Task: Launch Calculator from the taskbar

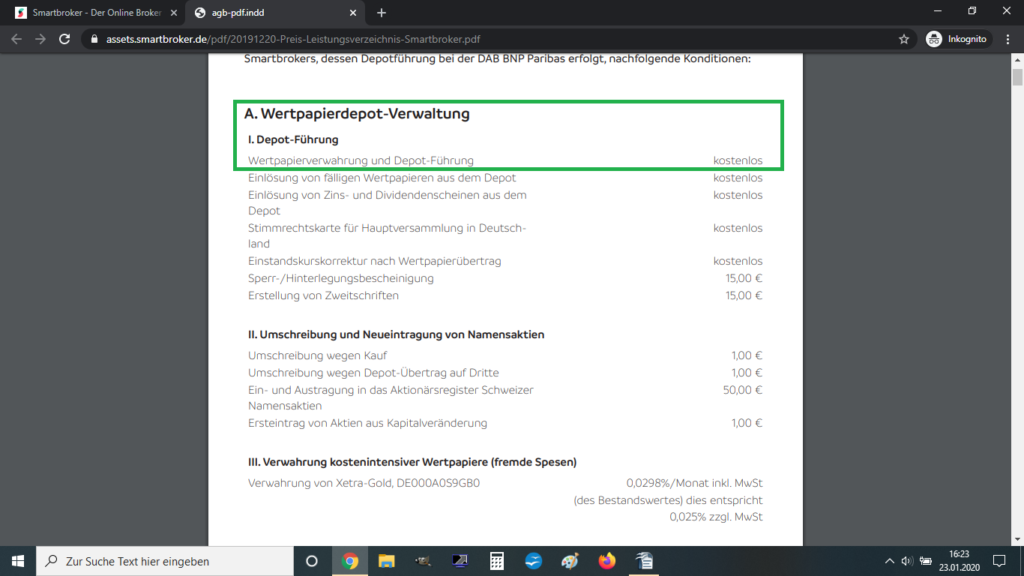Action: (496, 561)
